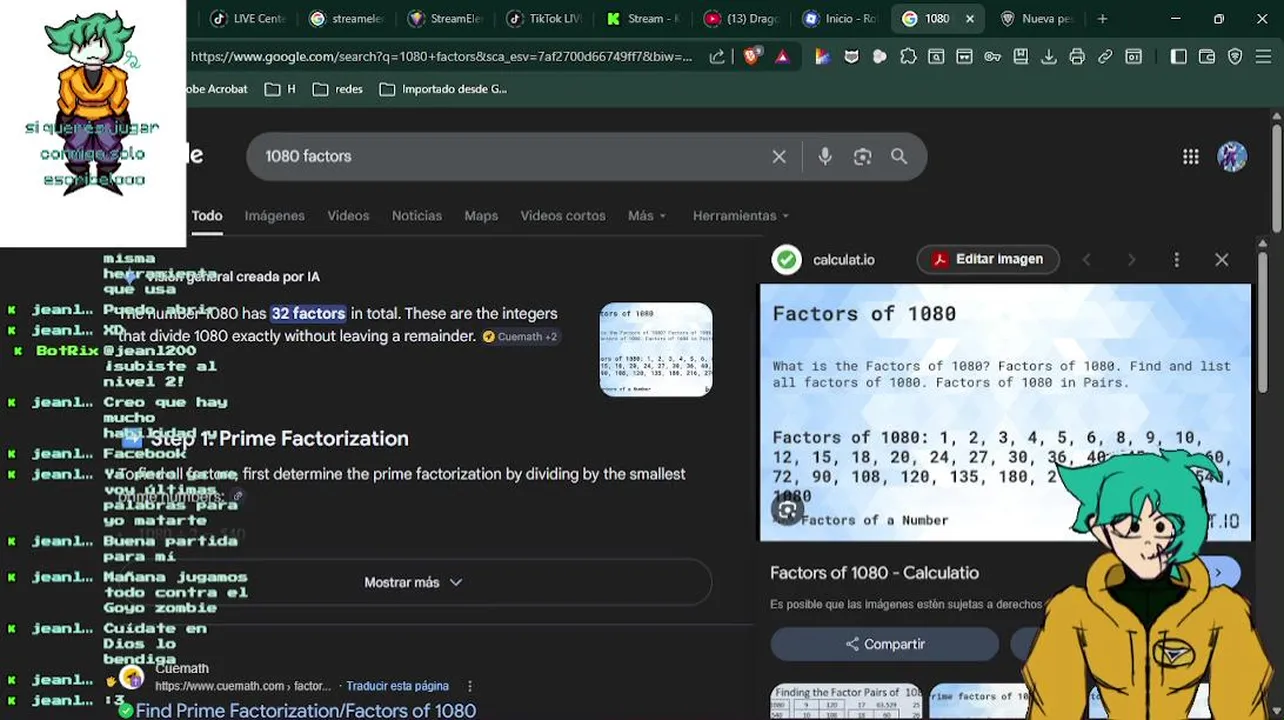1284x720 pixels.
Task: Clear the search box with X icon
Action: point(779,156)
